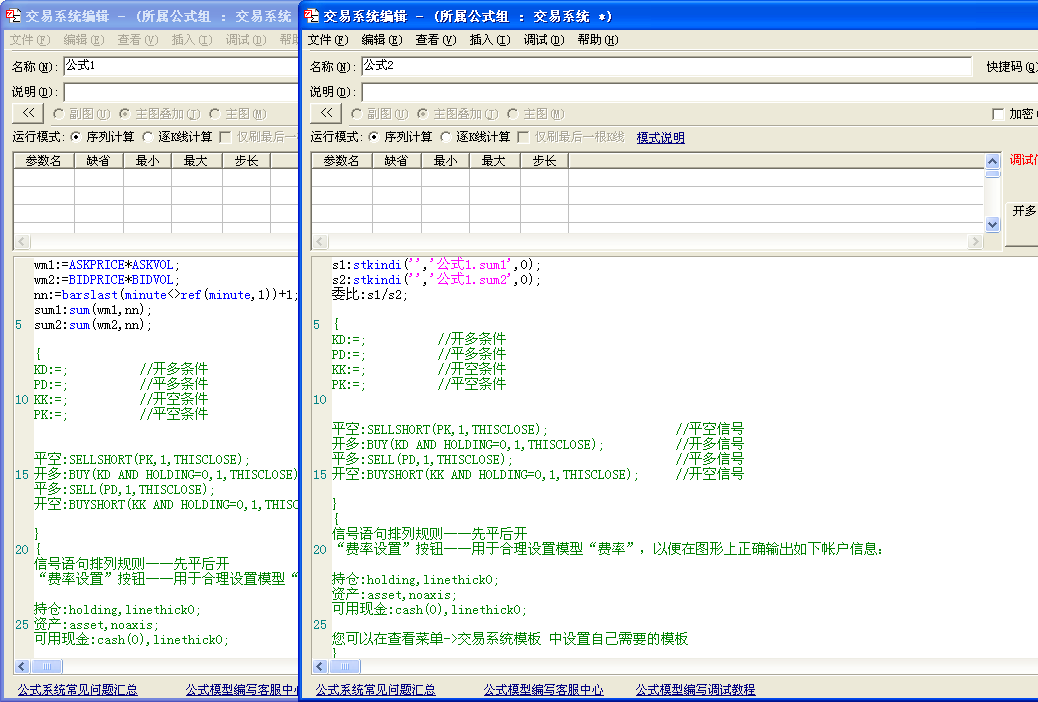Click the title bar icon of 公式1 window

tap(13, 15)
